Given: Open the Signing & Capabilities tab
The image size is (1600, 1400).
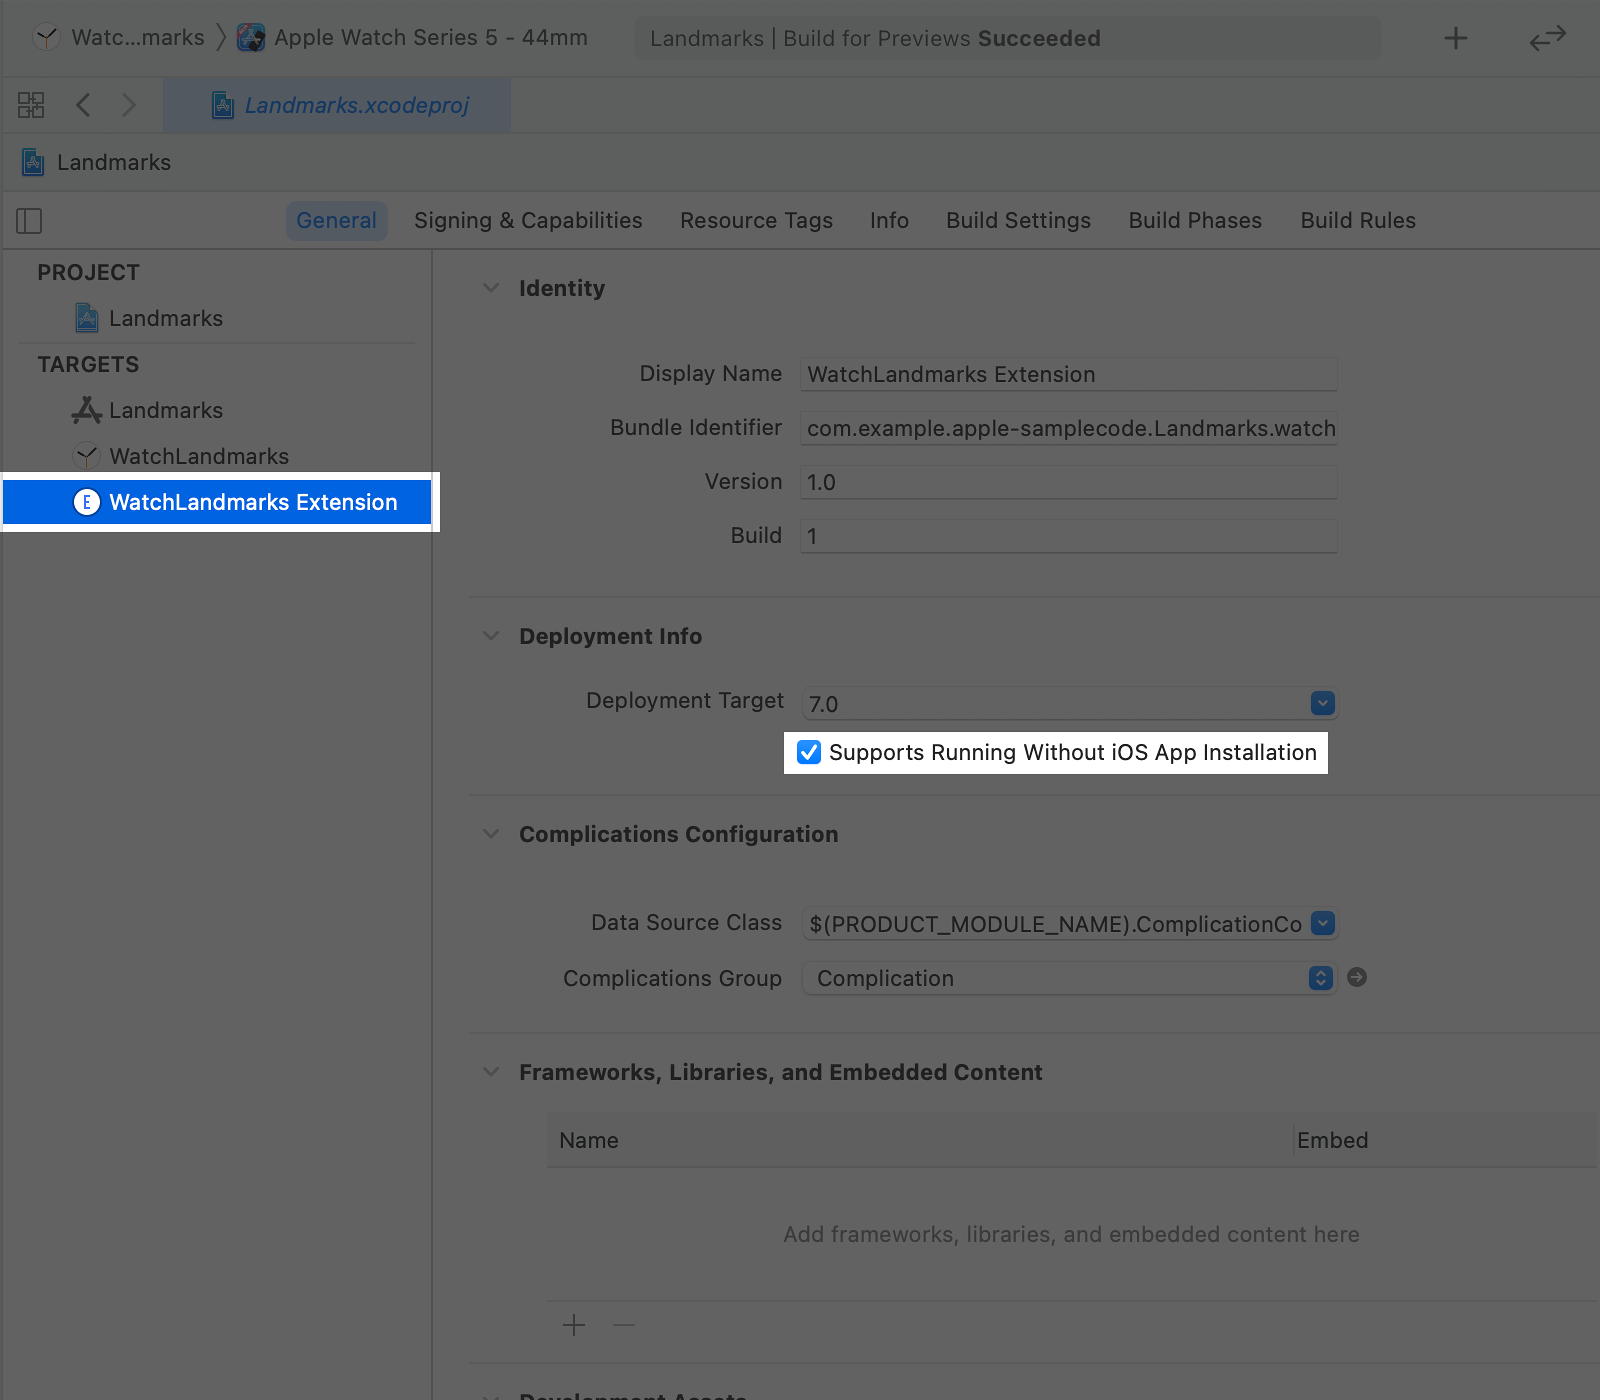Looking at the screenshot, I should (528, 221).
